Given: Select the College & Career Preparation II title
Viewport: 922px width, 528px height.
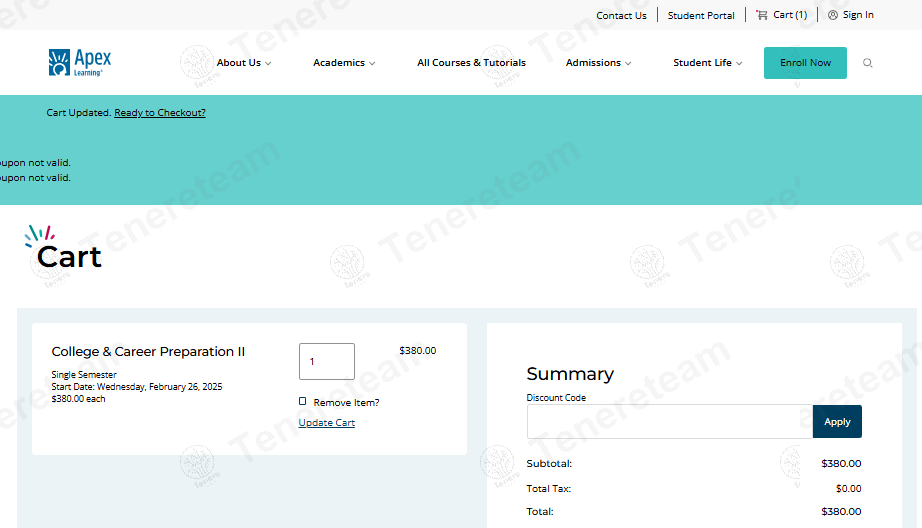Looking at the screenshot, I should [x=148, y=352].
